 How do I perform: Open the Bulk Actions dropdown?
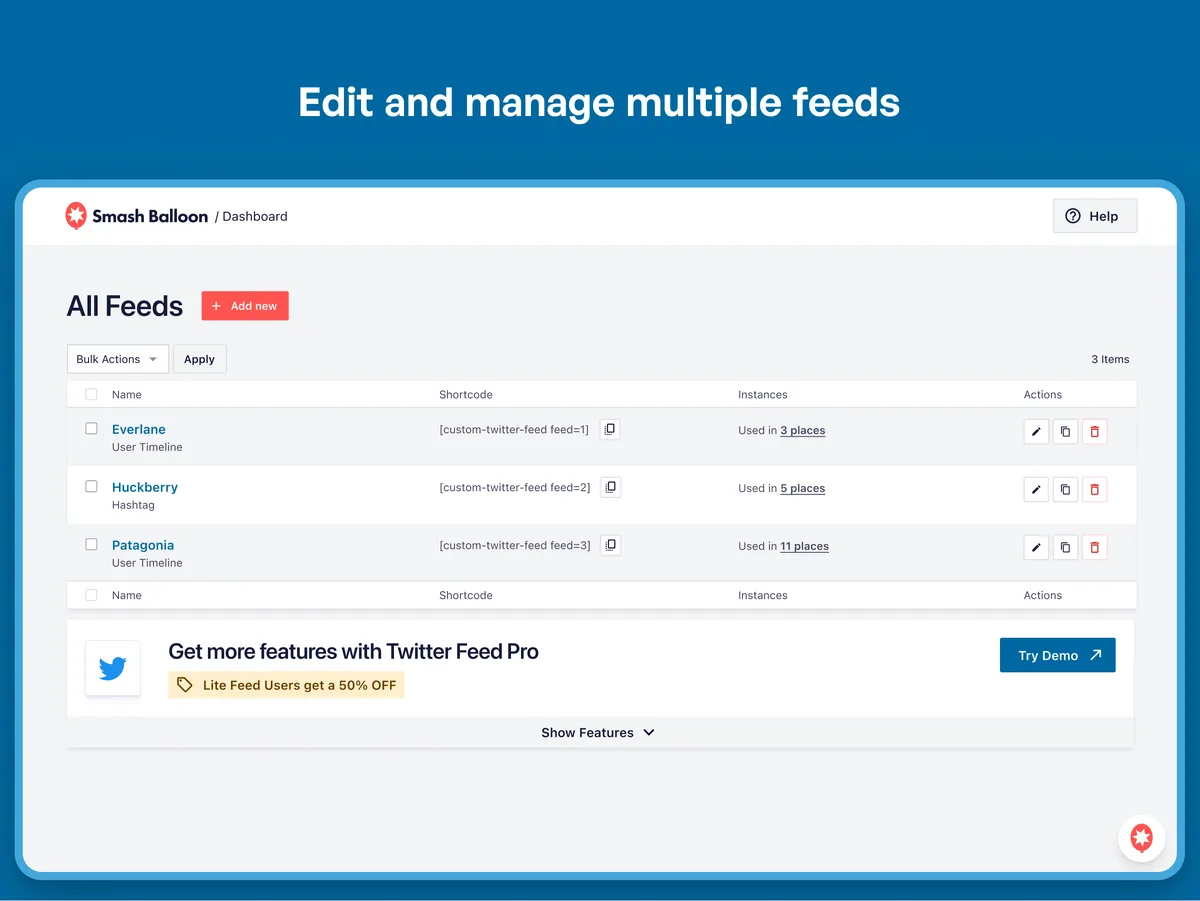(x=118, y=359)
